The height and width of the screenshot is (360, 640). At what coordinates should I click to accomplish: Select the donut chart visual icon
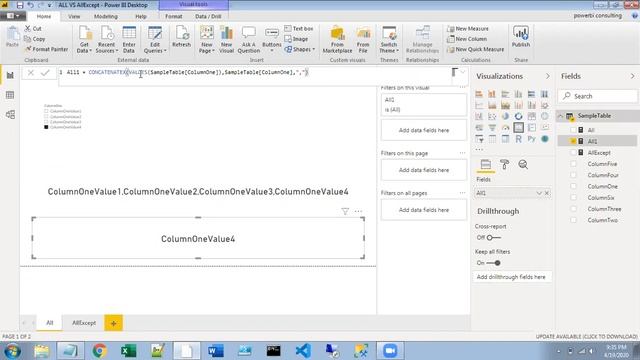coord(518,116)
